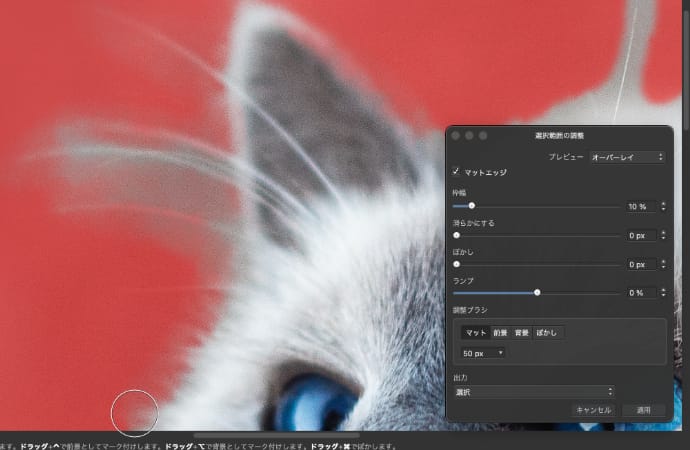Select the 前景 brush mode
Screen dimensions: 690x450
[500, 332]
